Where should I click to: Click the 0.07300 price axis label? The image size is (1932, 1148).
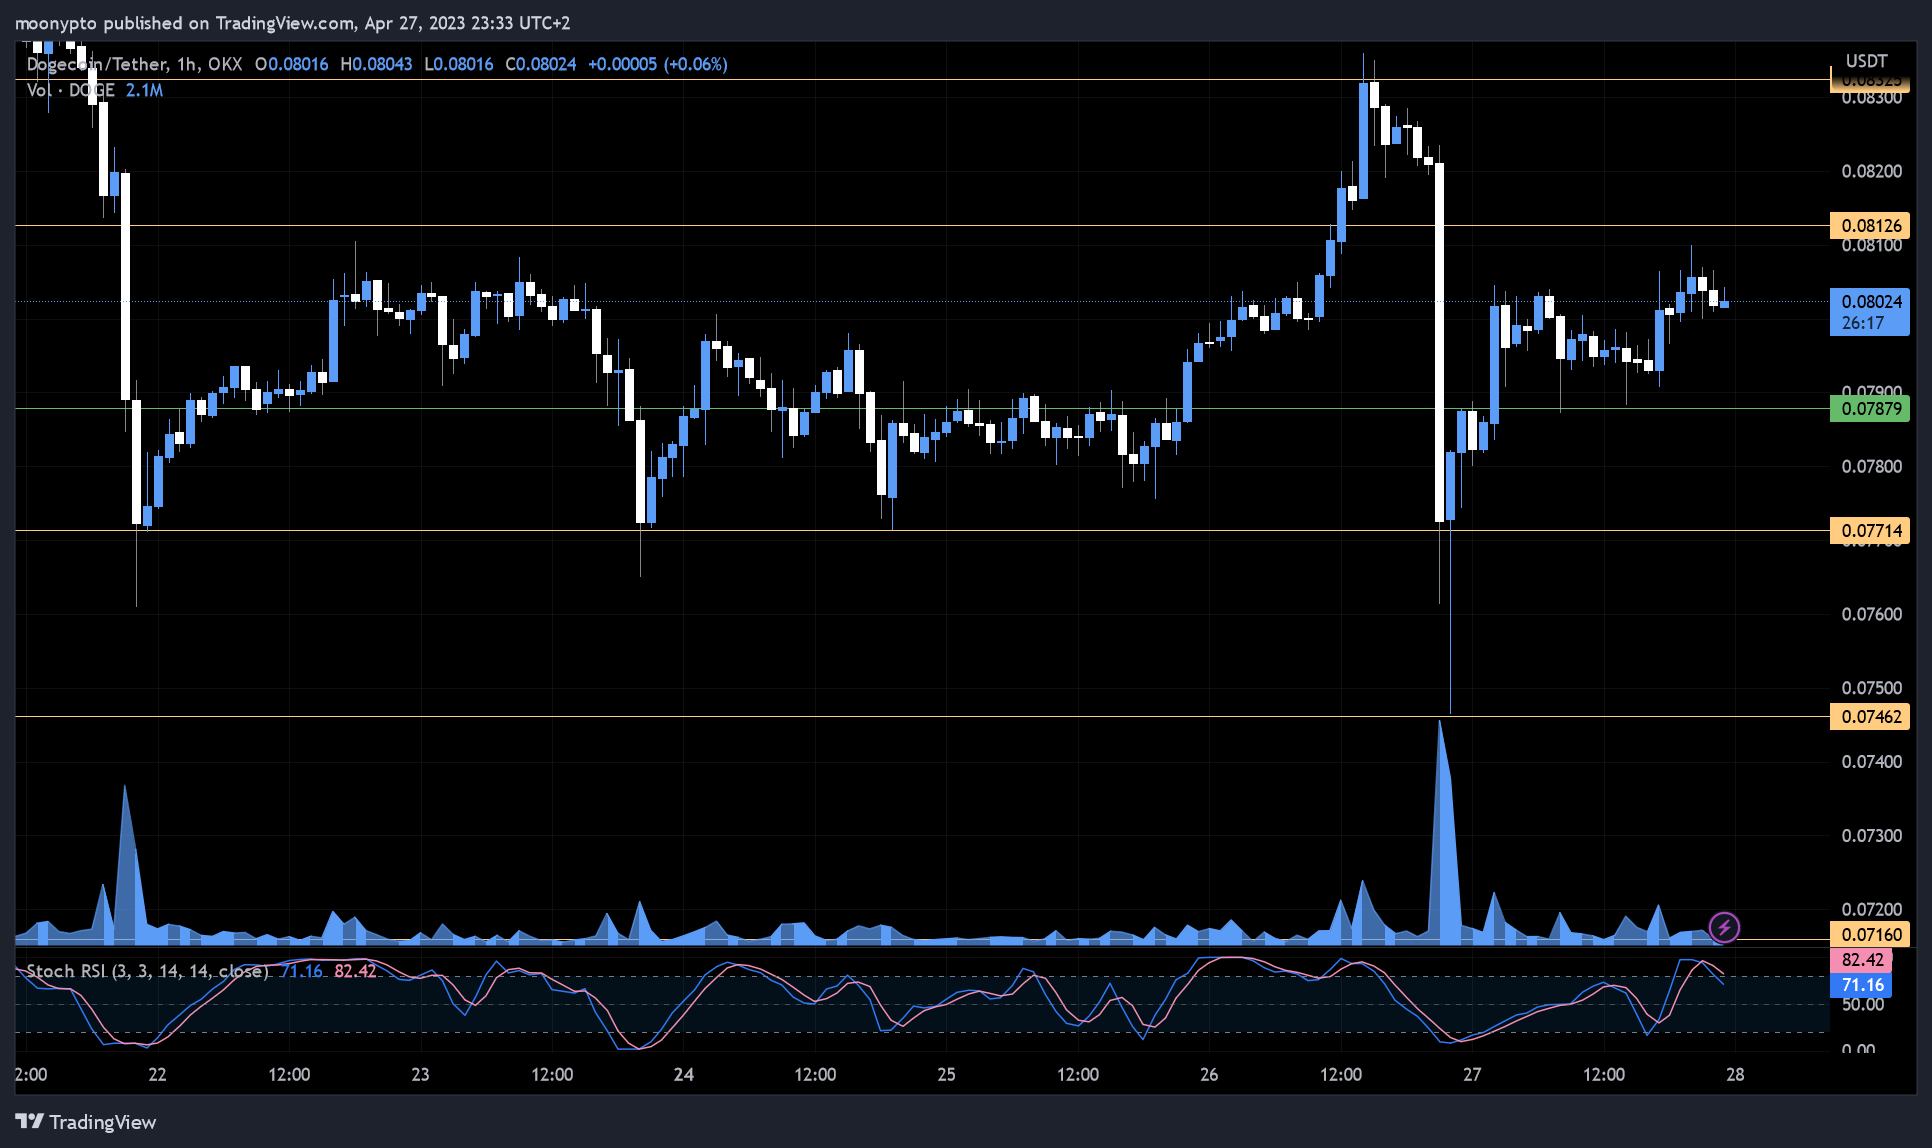1872,835
